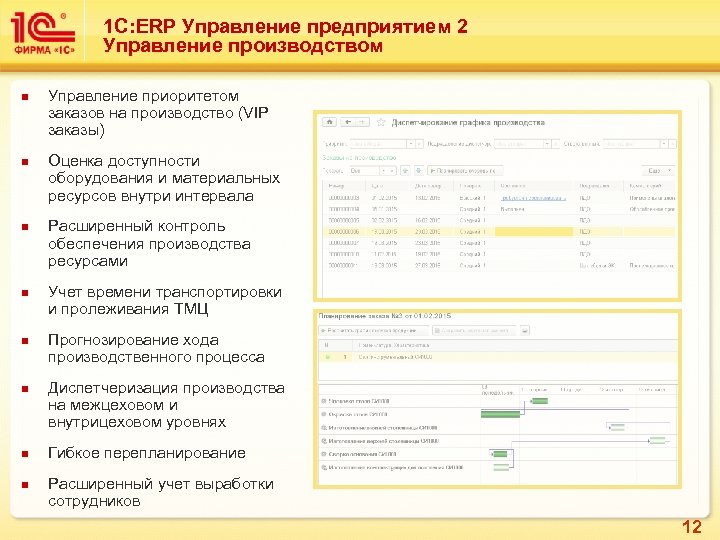Select the green bar of first Gantt stage
Viewport: 720px width, 540px height.
click(x=540, y=401)
